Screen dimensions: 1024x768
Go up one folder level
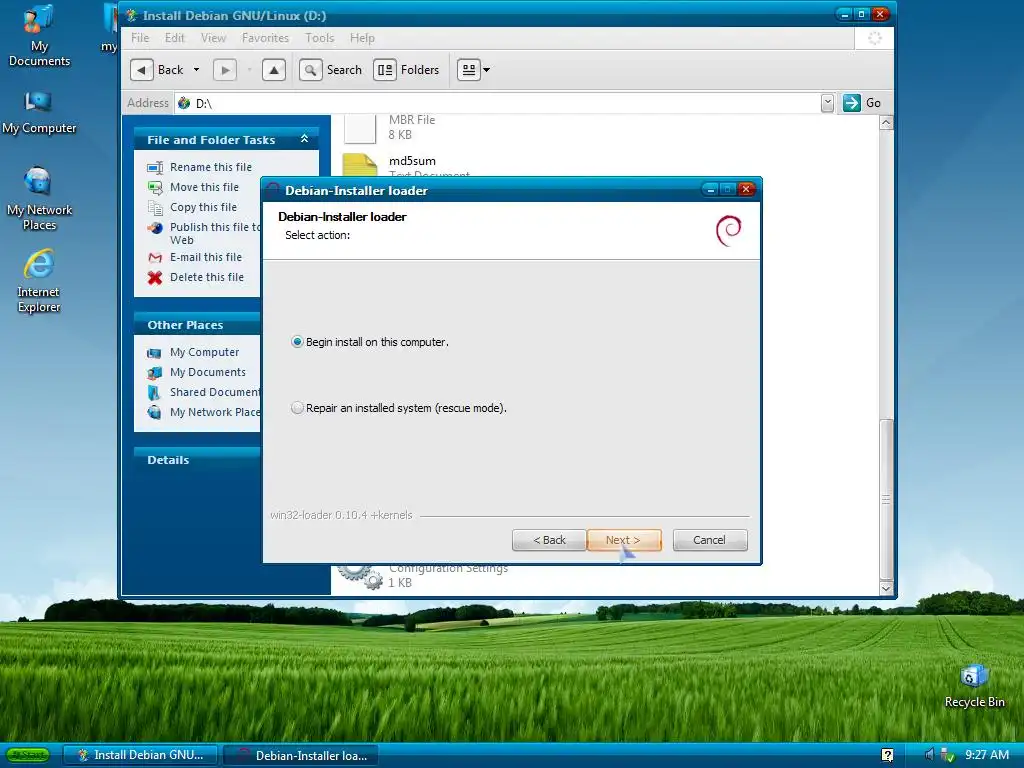[x=274, y=70]
